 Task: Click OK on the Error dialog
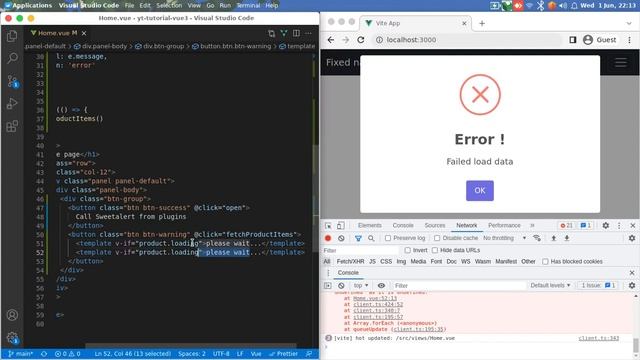tap(480, 191)
